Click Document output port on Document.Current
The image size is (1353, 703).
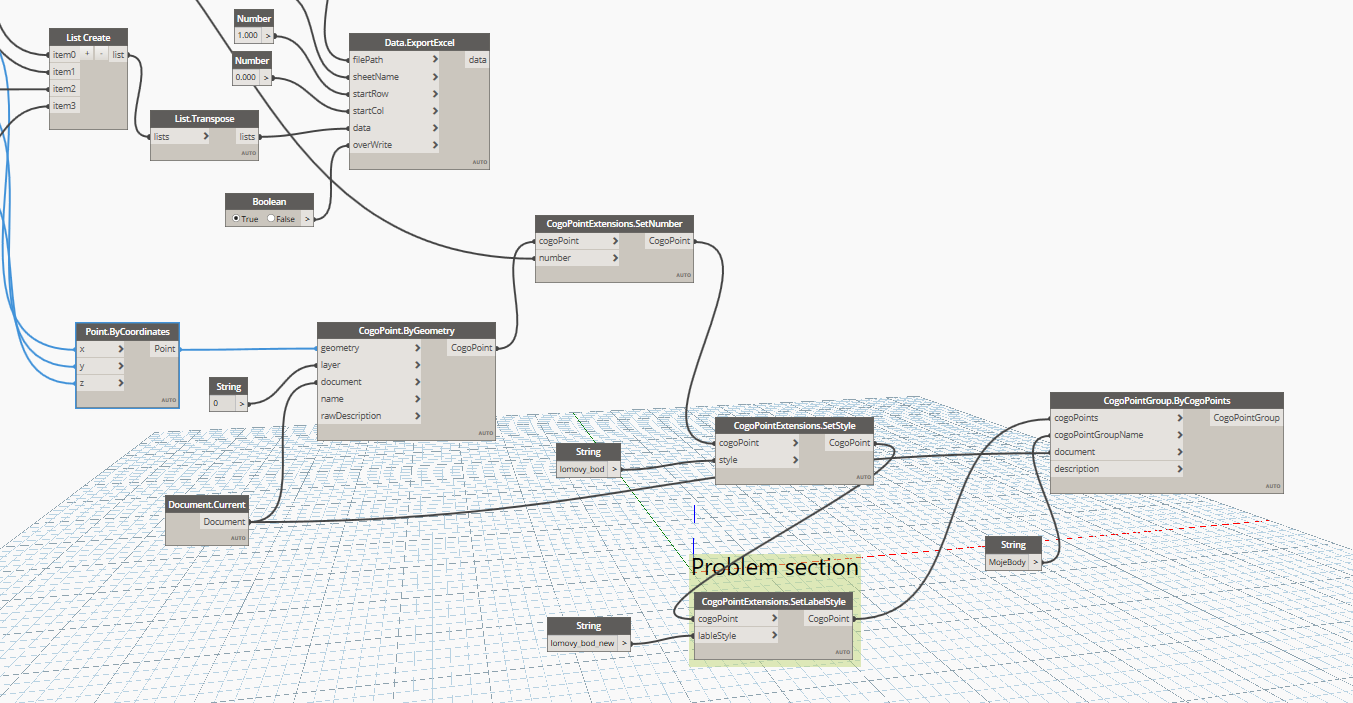point(224,522)
